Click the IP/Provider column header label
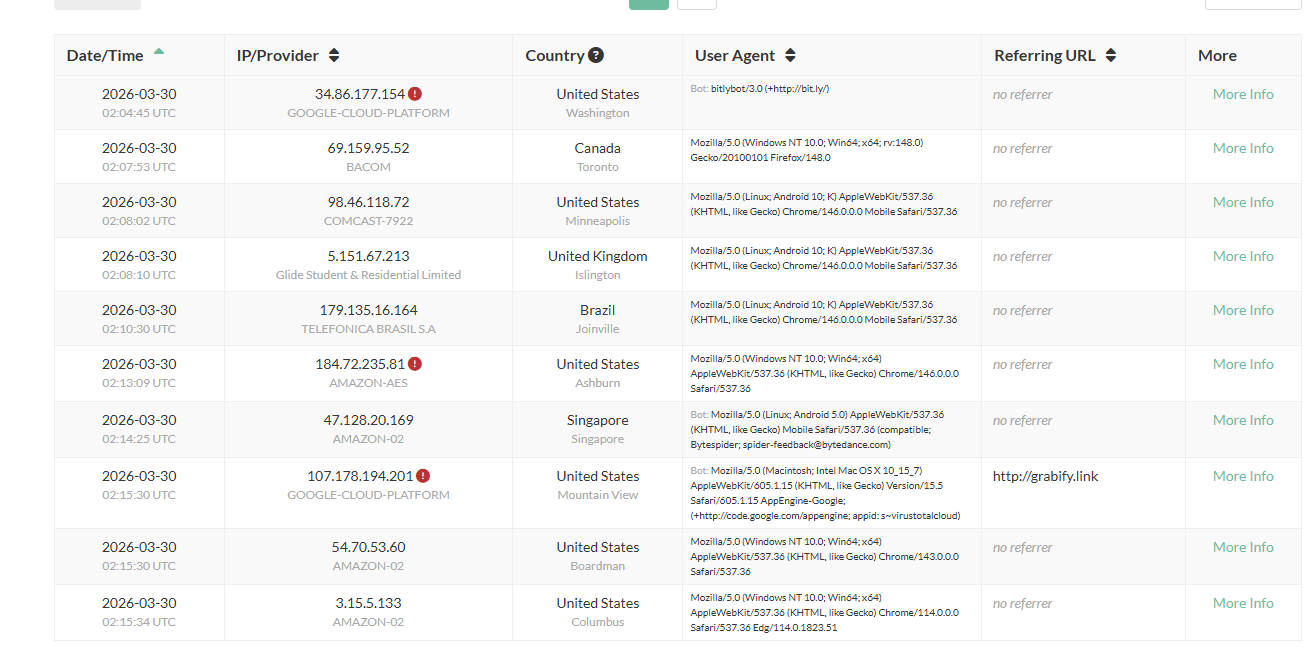The image size is (1305, 650). pyautogui.click(x=278, y=56)
